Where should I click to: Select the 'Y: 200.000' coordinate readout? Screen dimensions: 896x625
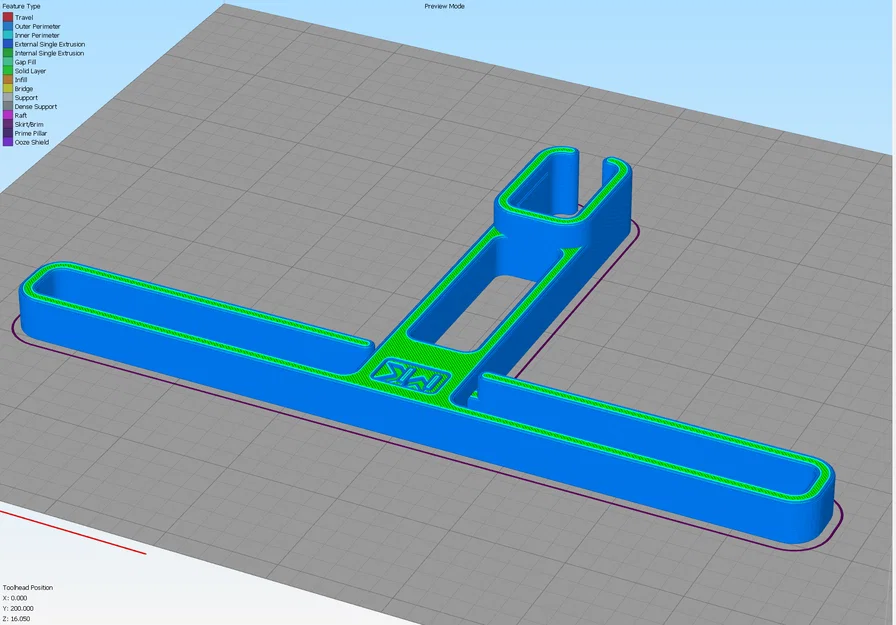[x=18, y=608]
